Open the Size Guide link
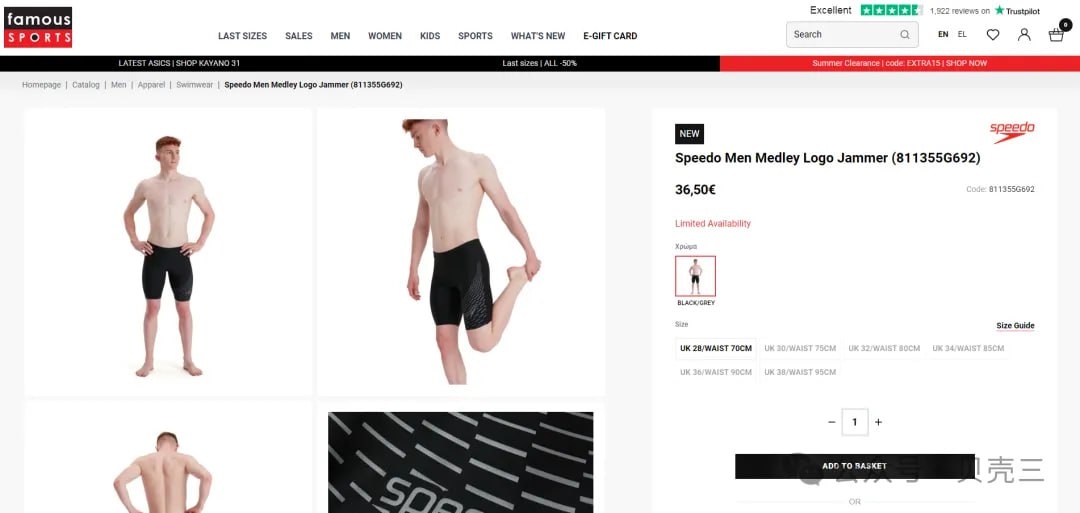This screenshot has height=513, width=1080. (1015, 326)
